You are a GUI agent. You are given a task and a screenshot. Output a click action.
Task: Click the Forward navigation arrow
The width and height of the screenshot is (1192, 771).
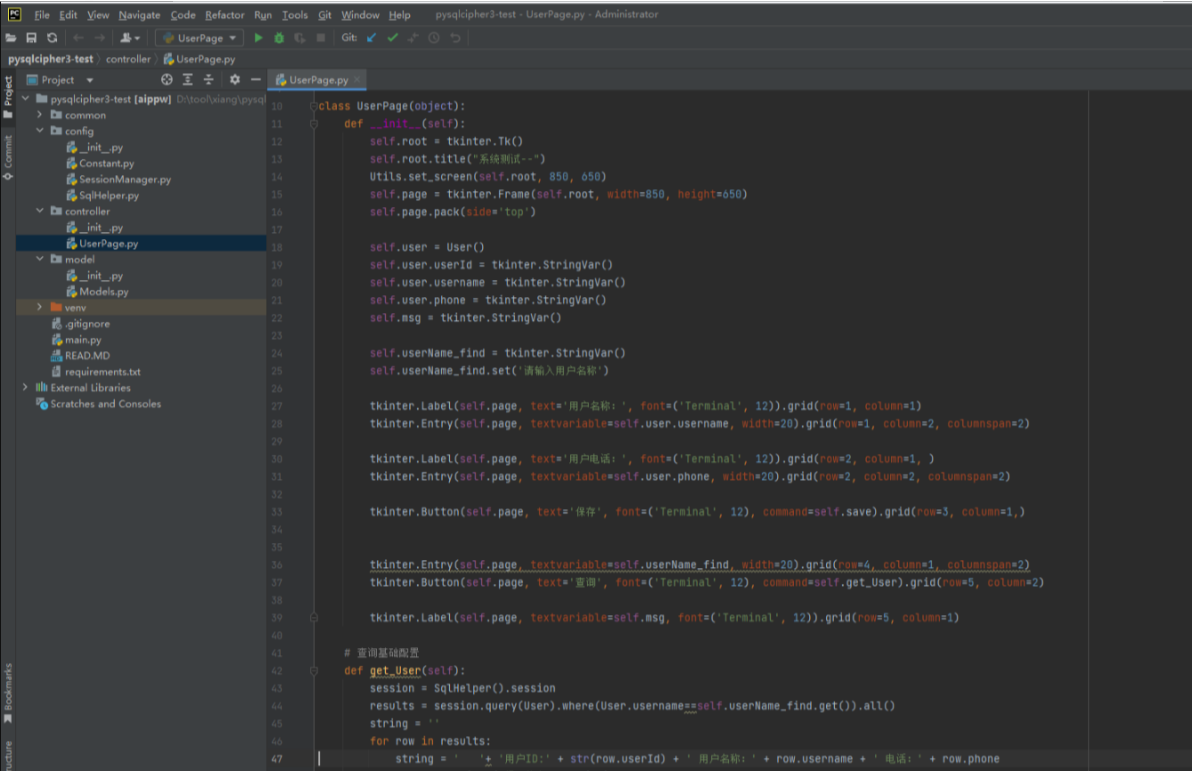click(x=100, y=38)
